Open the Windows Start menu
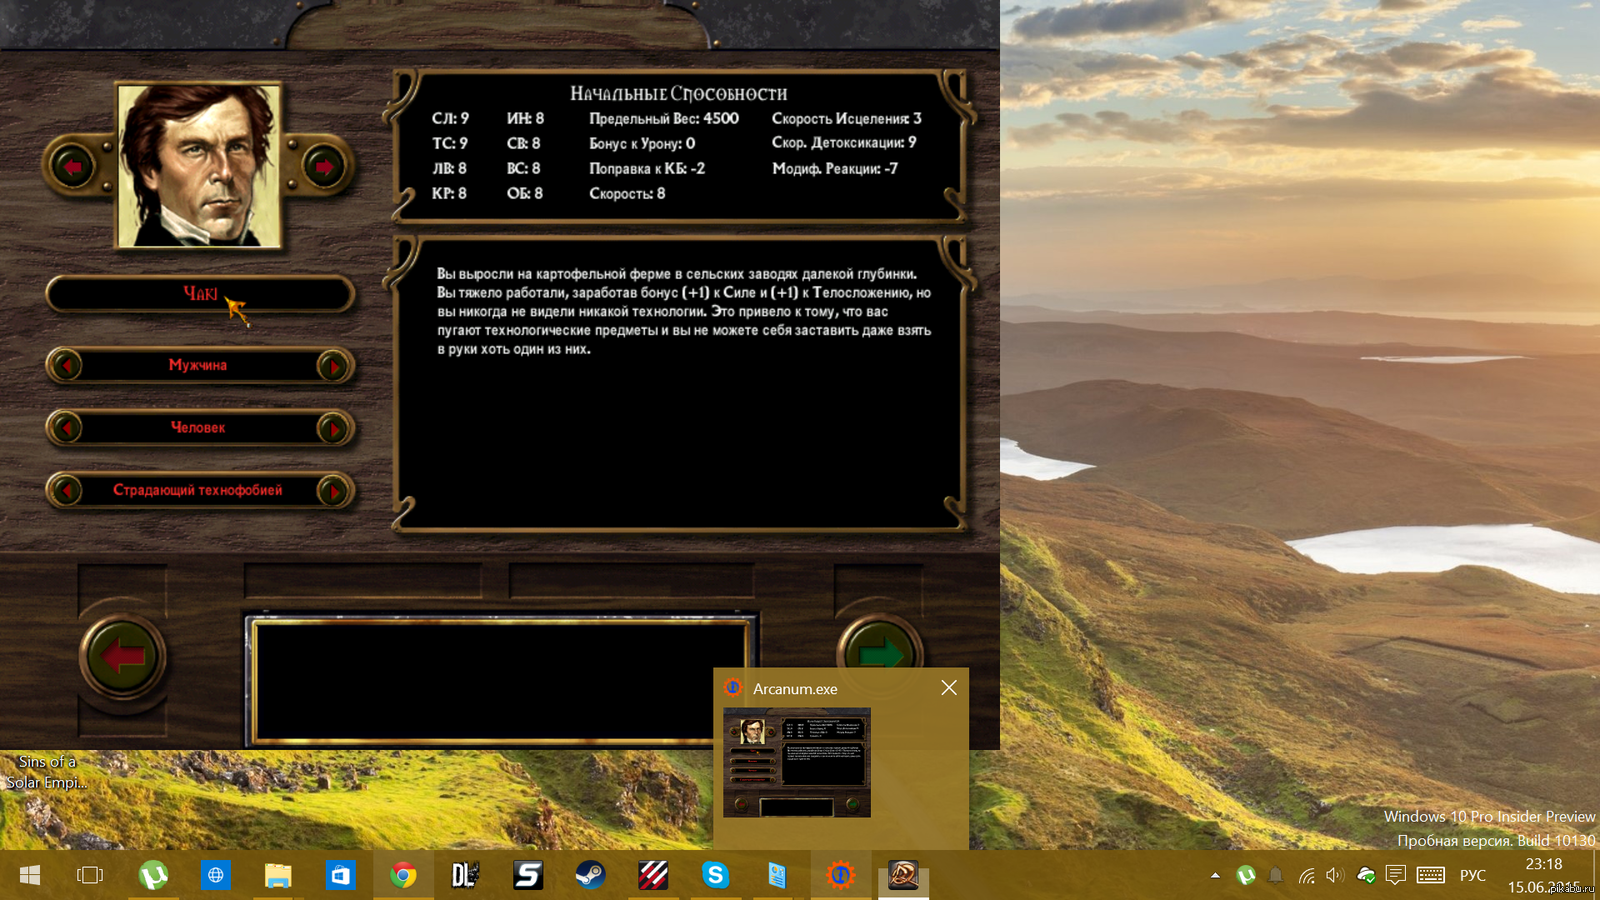This screenshot has height=900, width=1600. pos(30,875)
